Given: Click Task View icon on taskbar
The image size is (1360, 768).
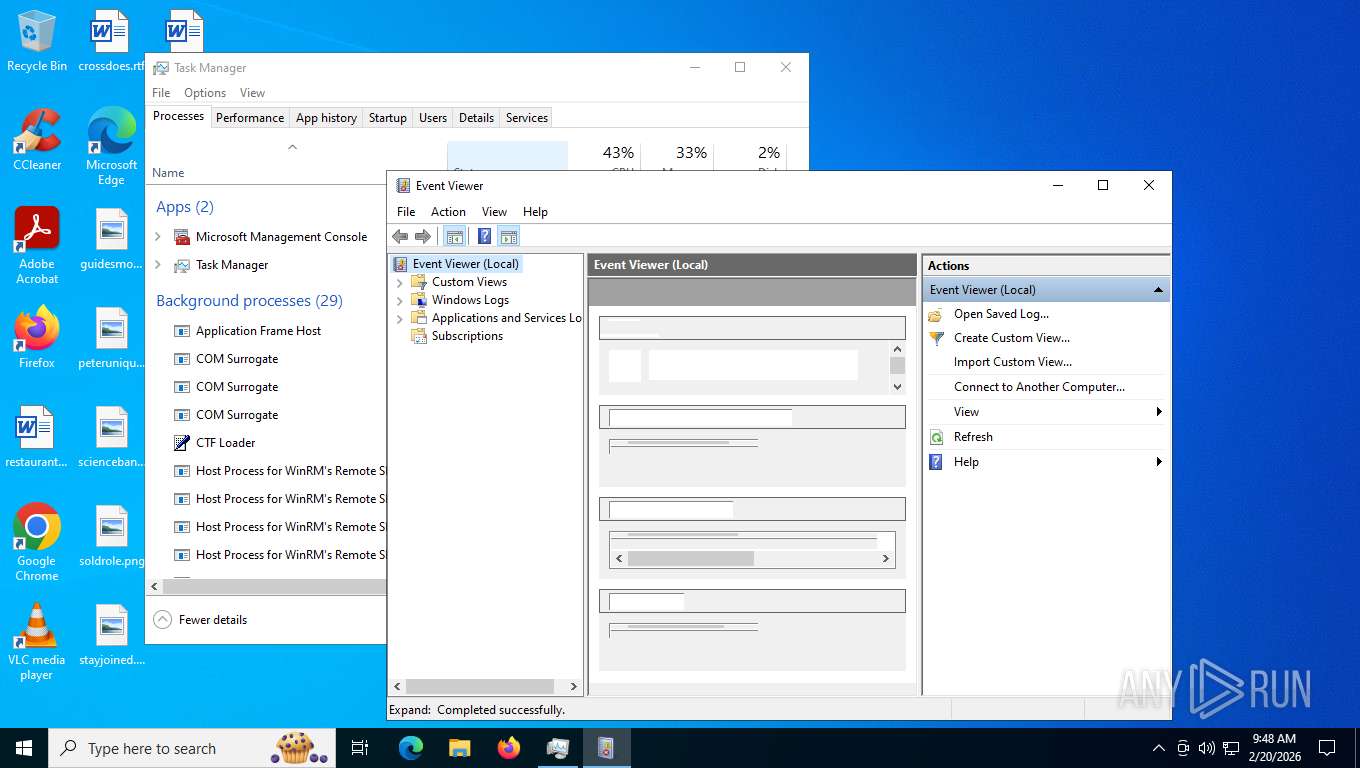Looking at the screenshot, I should [360, 748].
